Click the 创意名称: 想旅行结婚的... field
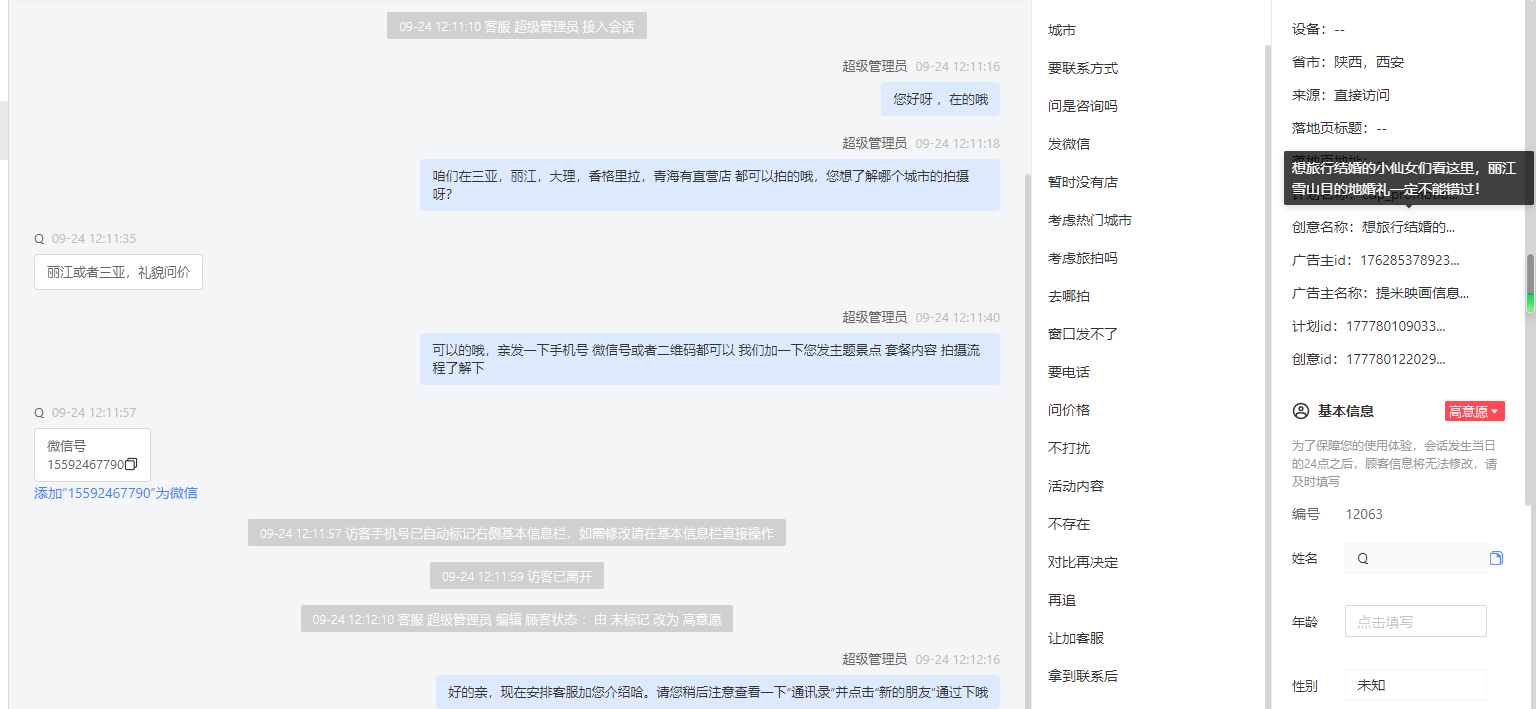 coord(1373,227)
